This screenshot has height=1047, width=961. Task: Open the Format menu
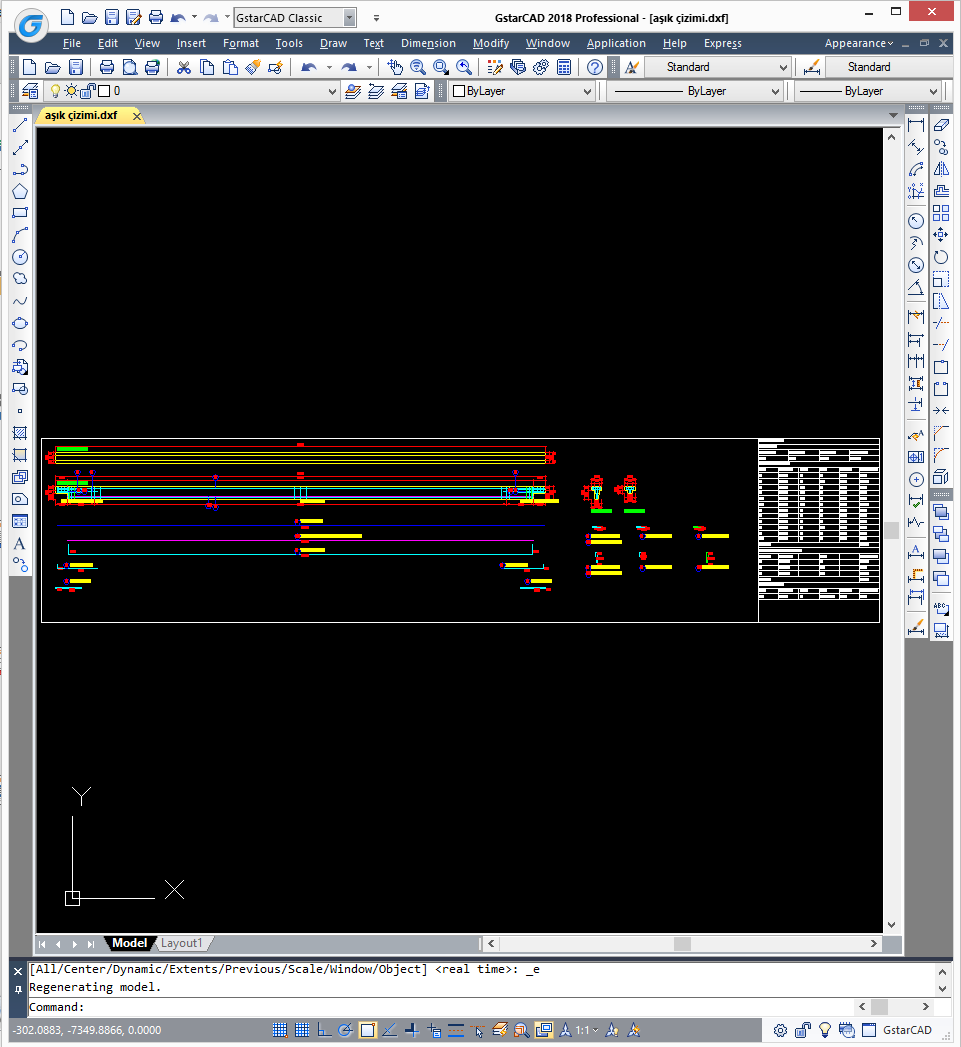[x=240, y=43]
